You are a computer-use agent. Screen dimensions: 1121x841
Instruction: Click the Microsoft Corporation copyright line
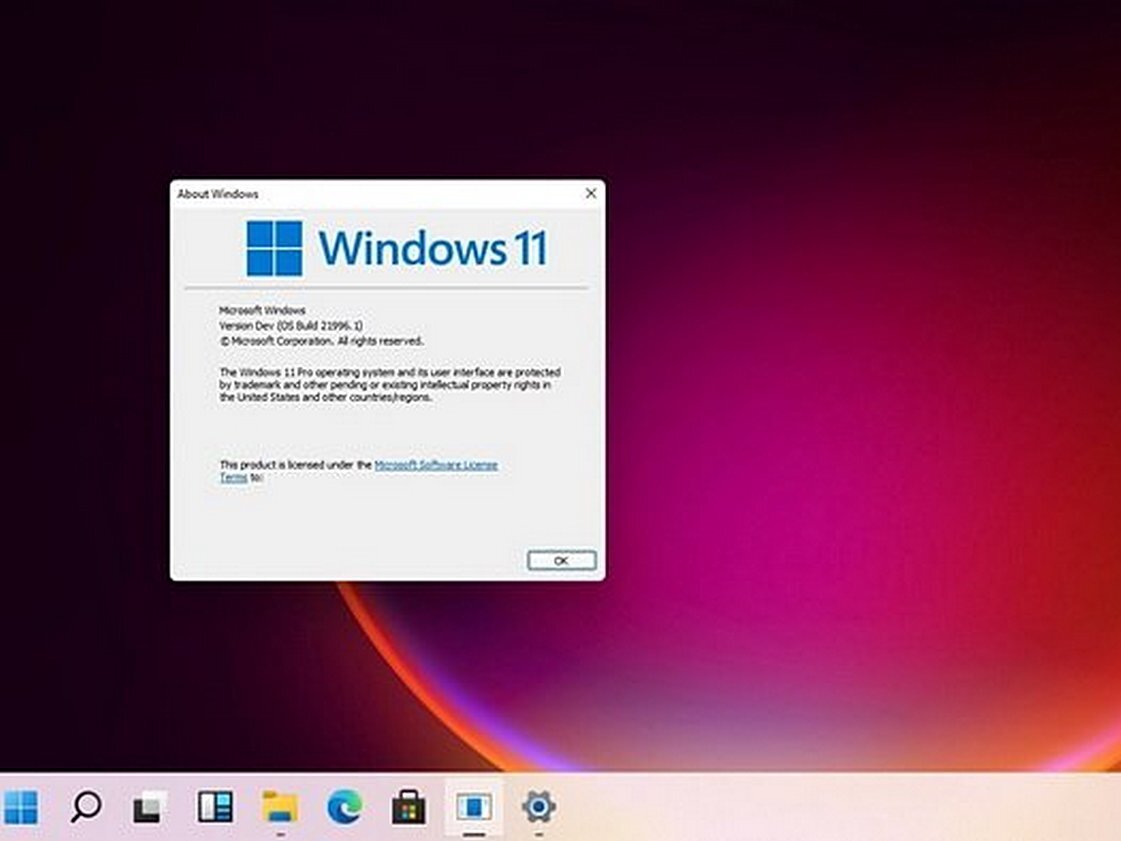point(321,341)
